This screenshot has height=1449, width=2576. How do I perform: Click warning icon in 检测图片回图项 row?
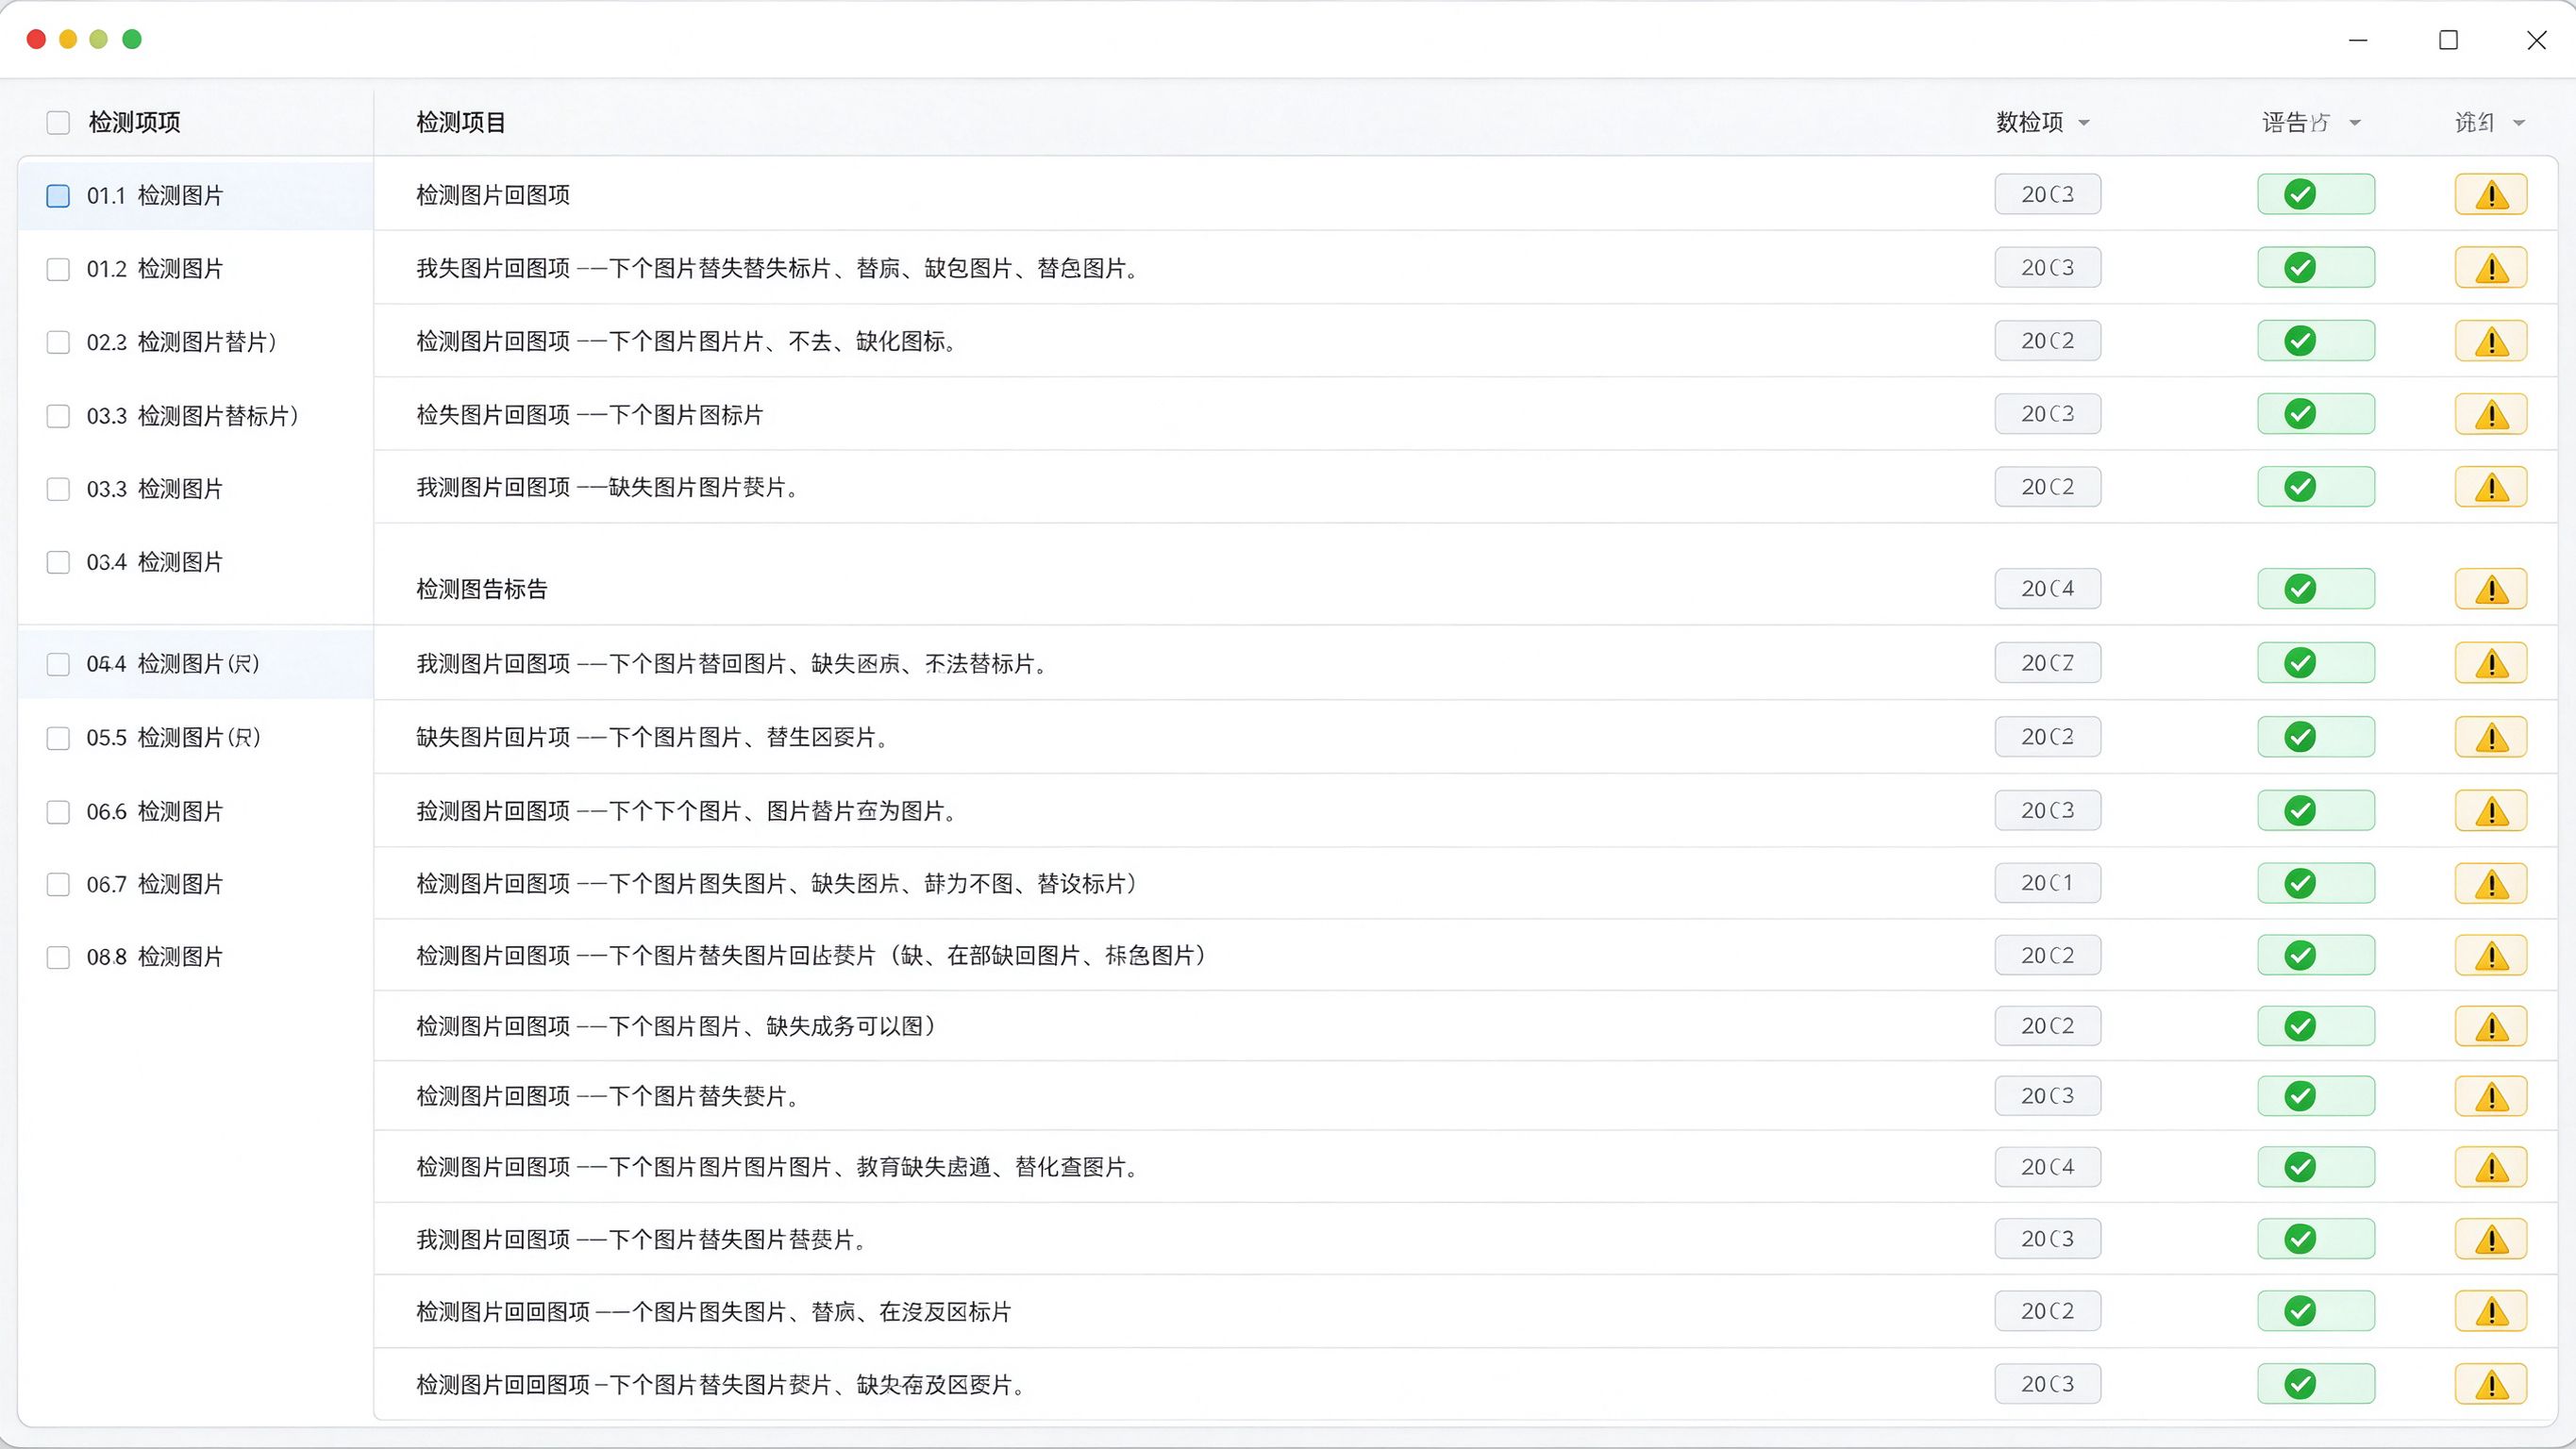(x=2491, y=195)
